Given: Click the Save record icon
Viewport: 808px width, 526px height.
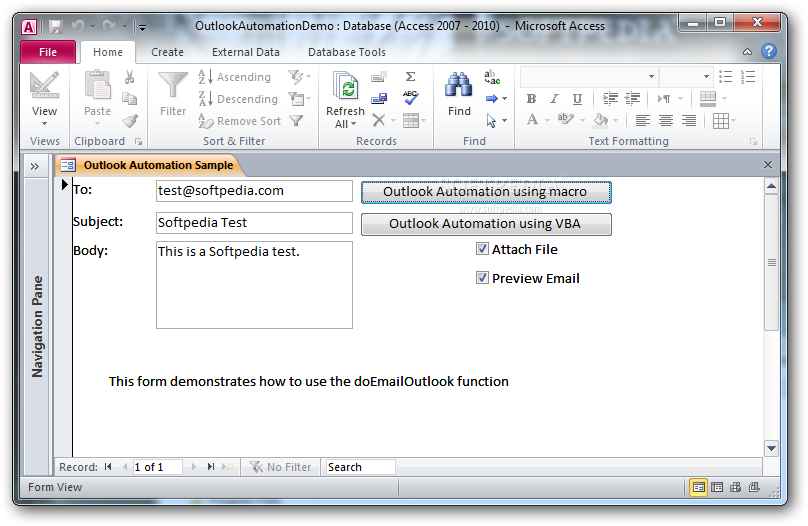Looking at the screenshot, I should pyautogui.click(x=379, y=98).
